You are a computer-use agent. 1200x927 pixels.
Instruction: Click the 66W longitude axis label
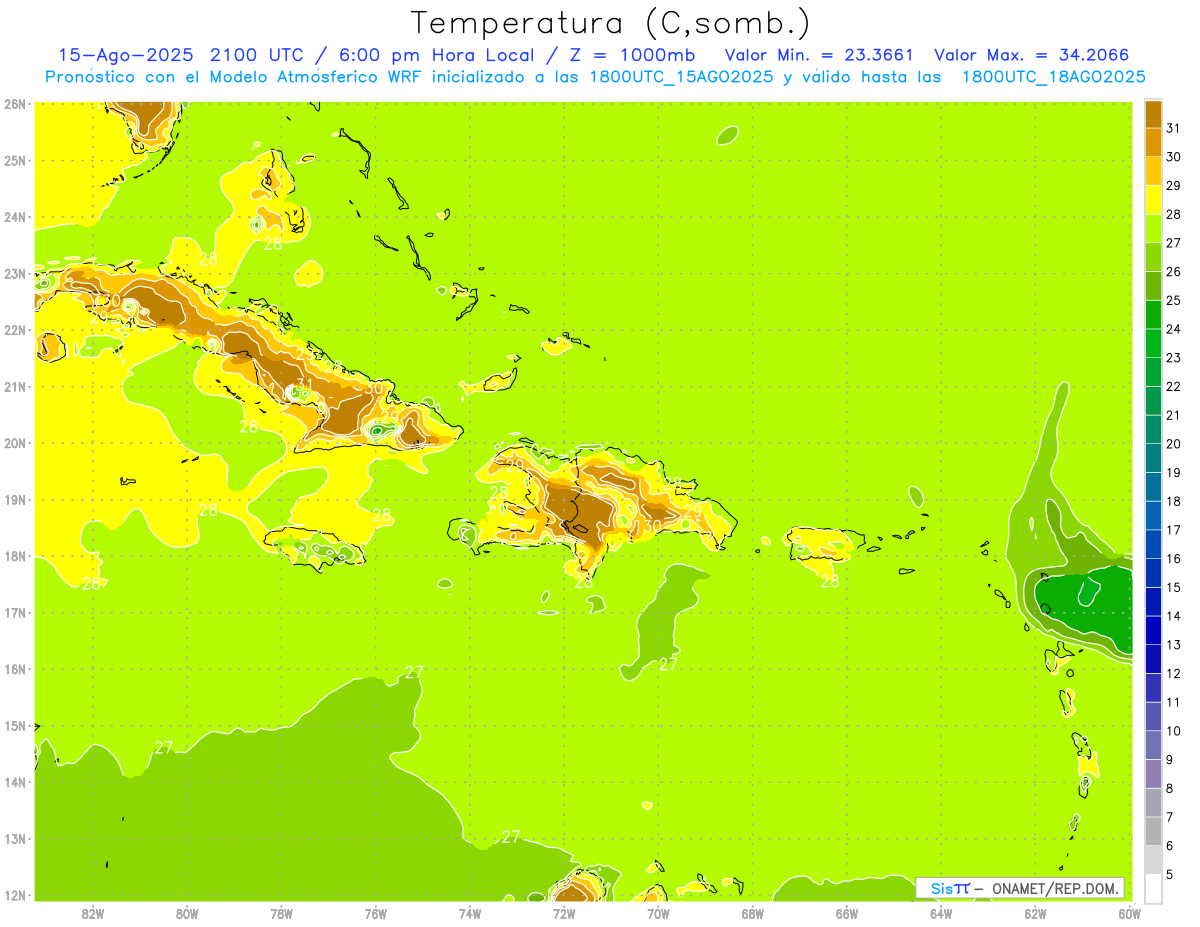(x=847, y=912)
